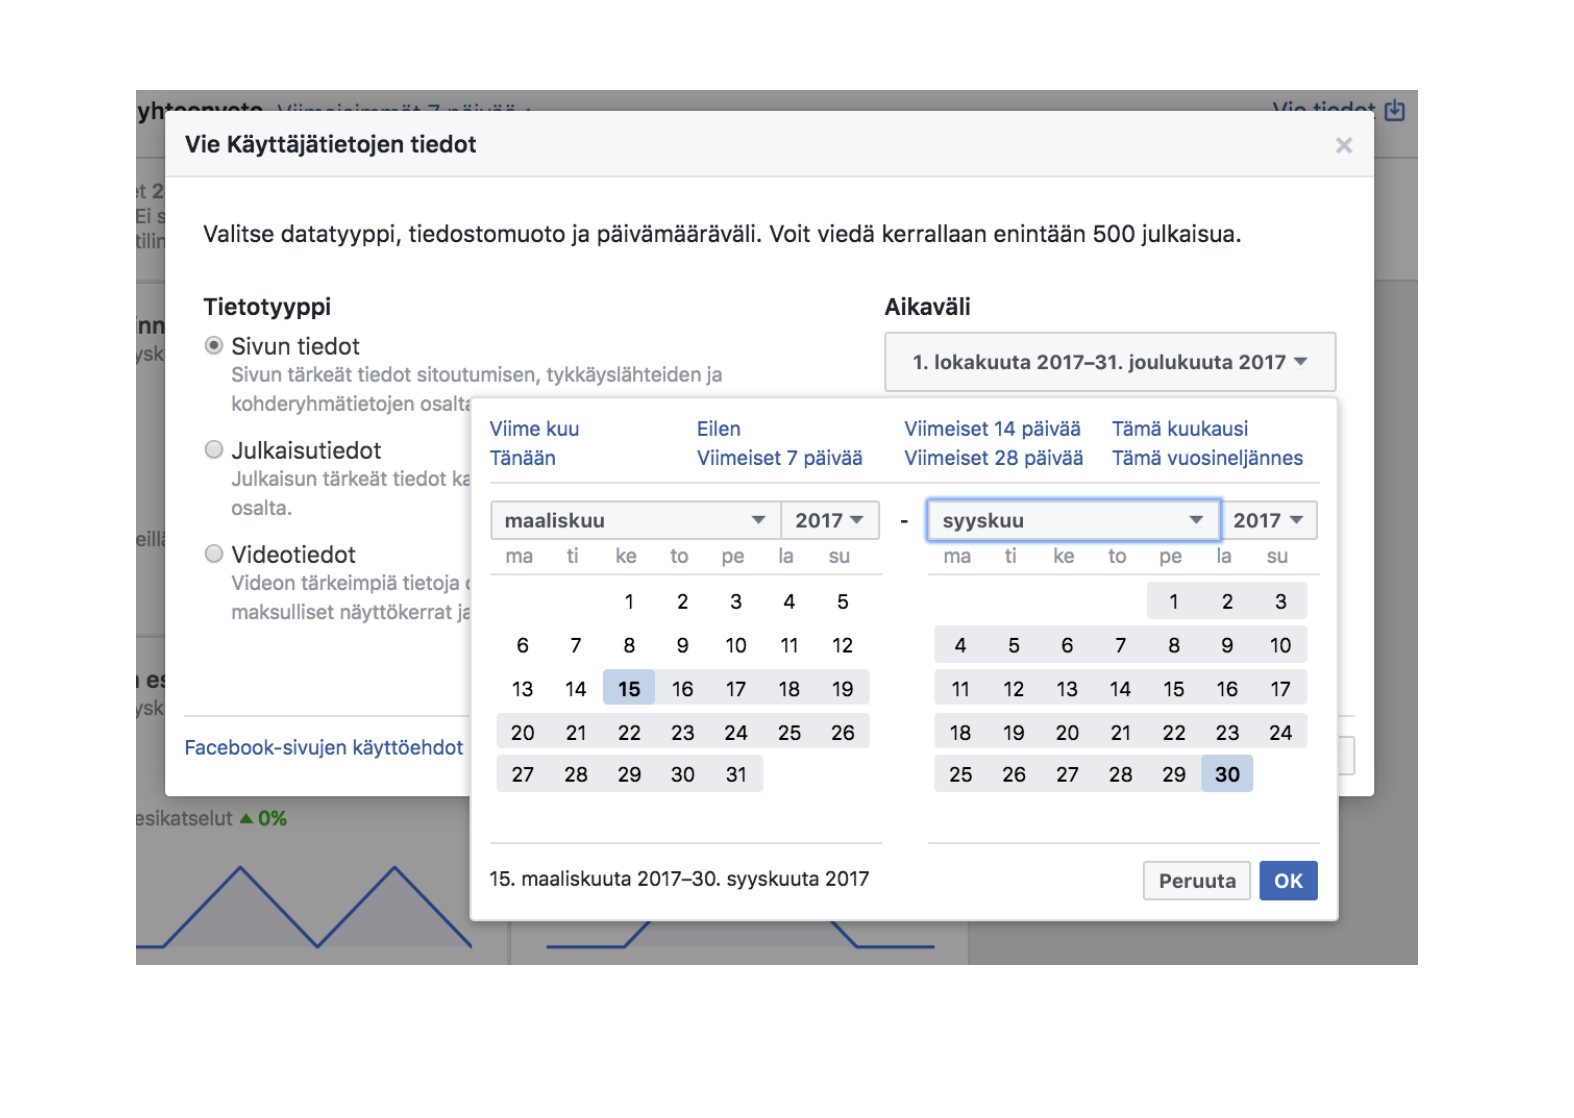Select September 28 in end calendar
The width and height of the screenshot is (1574, 1118).
(1120, 775)
